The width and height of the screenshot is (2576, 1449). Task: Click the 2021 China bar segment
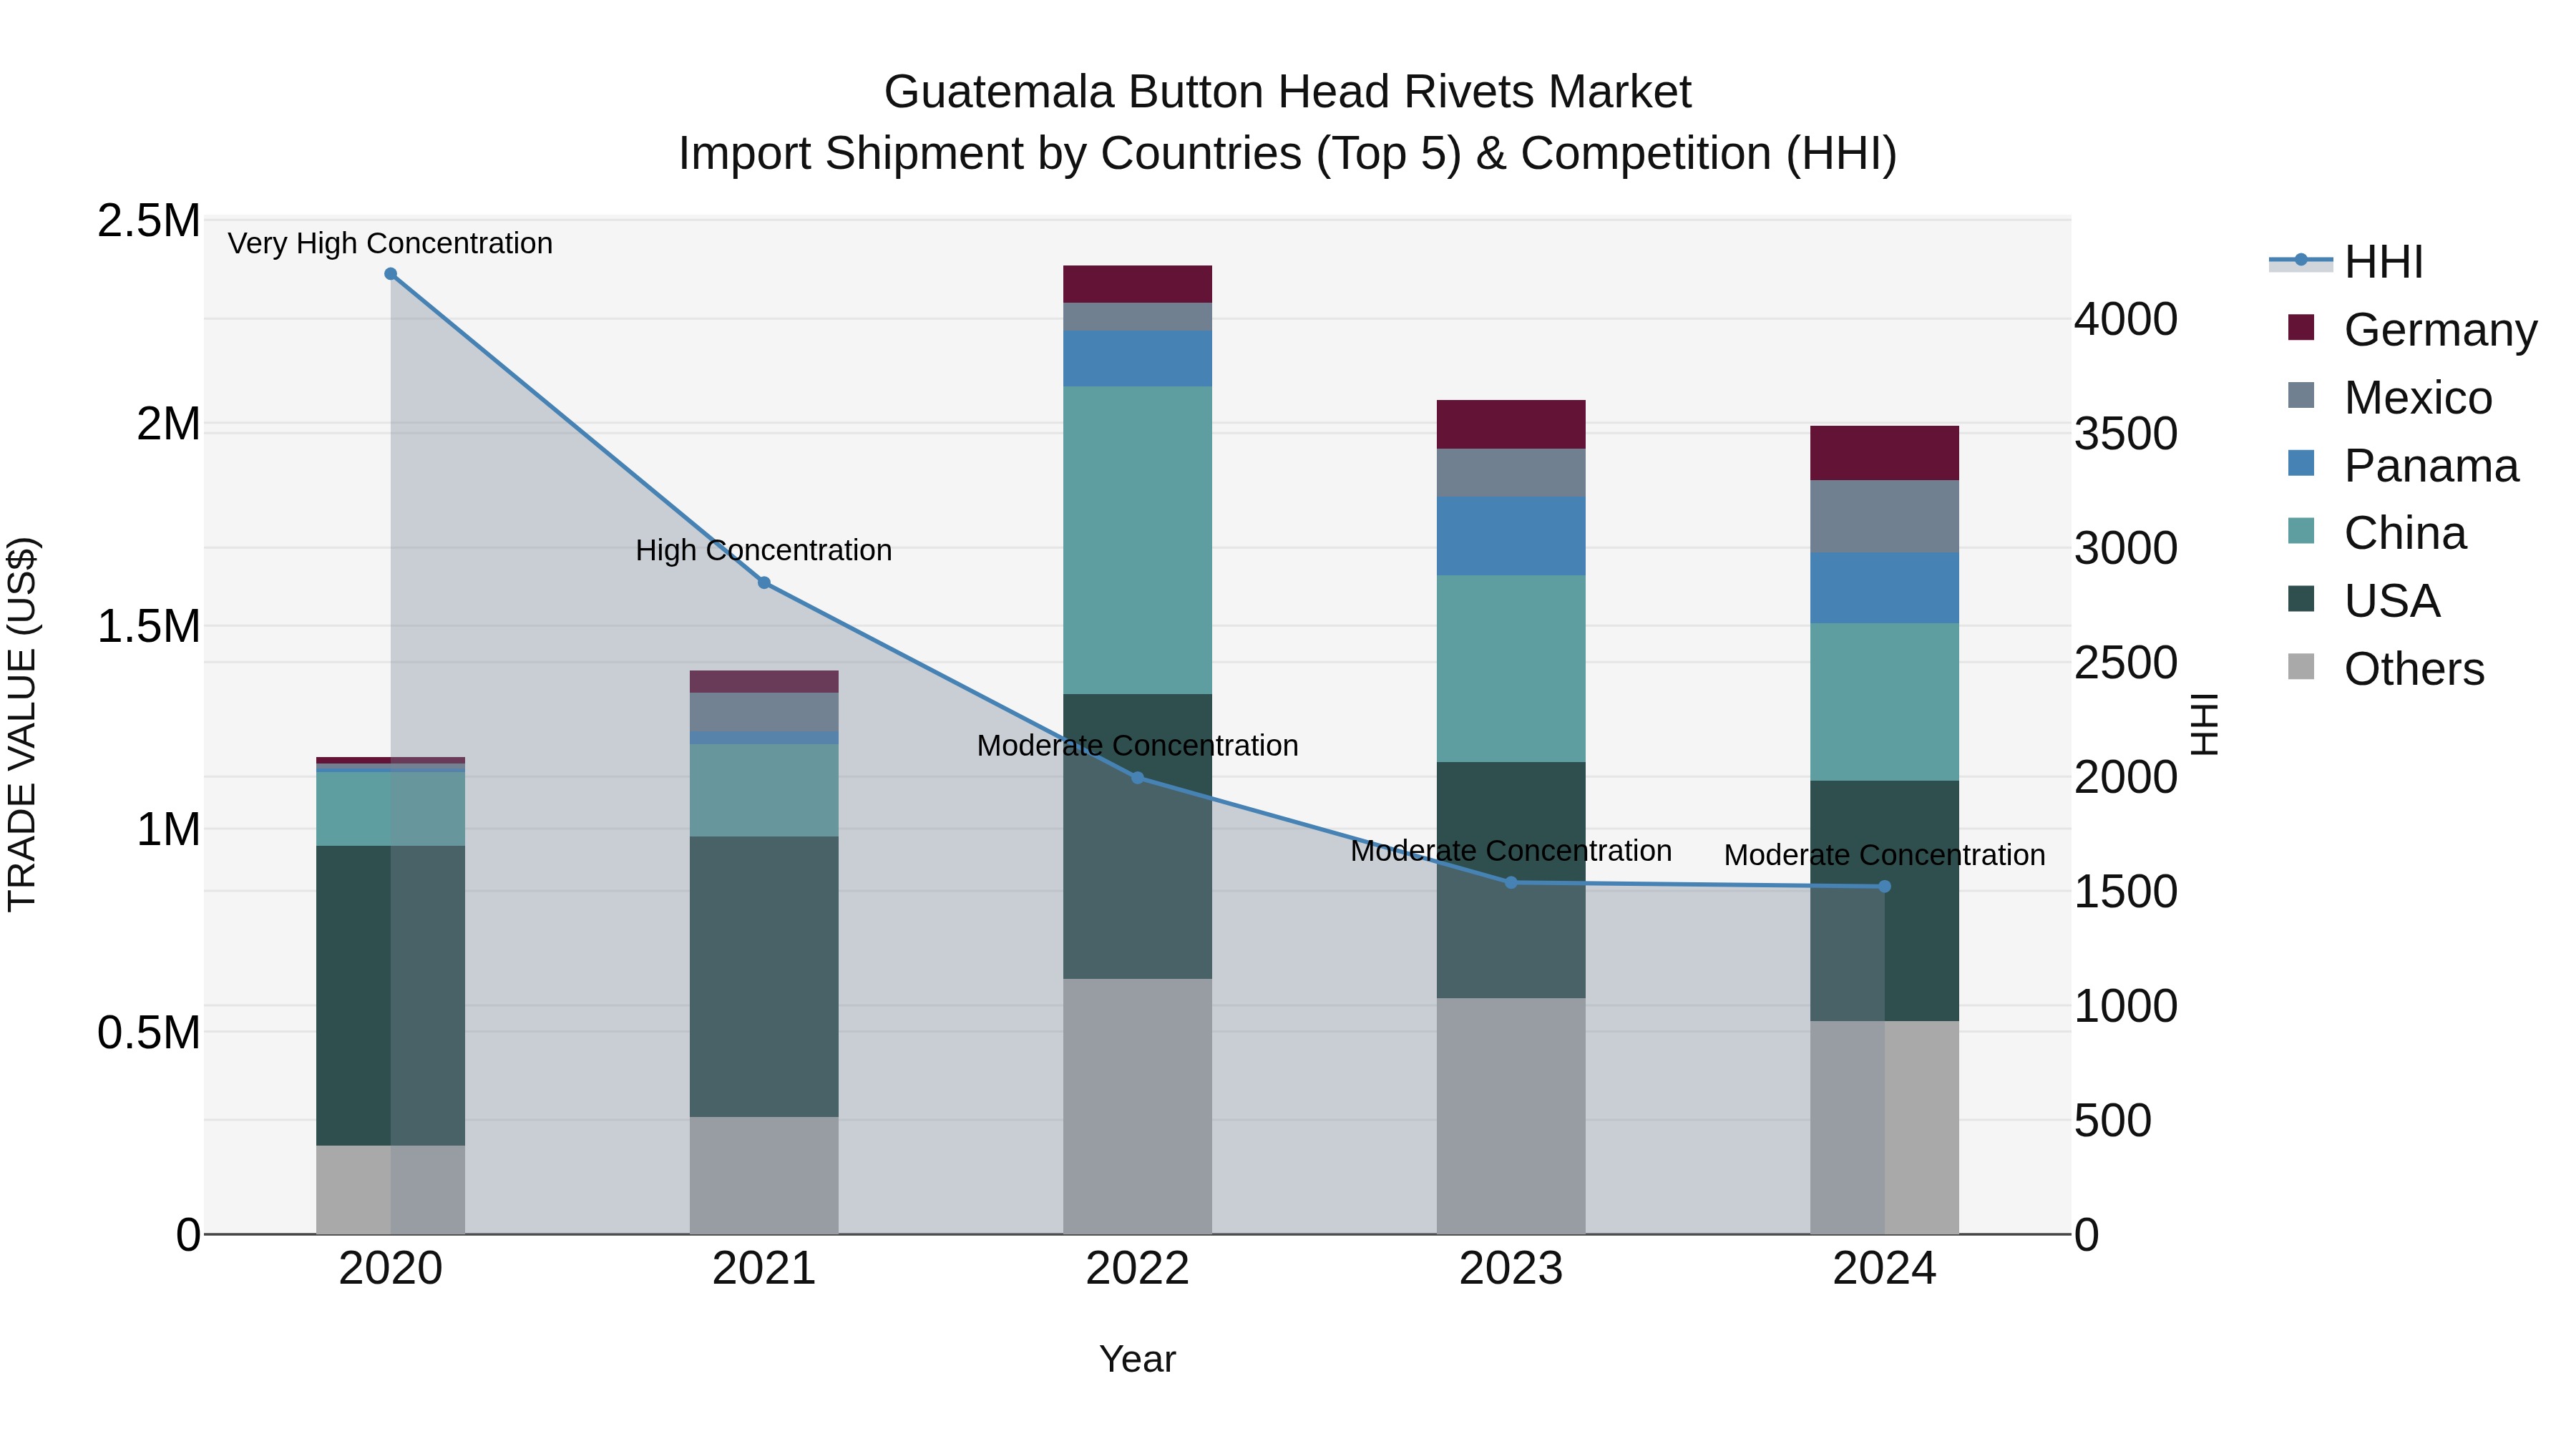pos(764,791)
